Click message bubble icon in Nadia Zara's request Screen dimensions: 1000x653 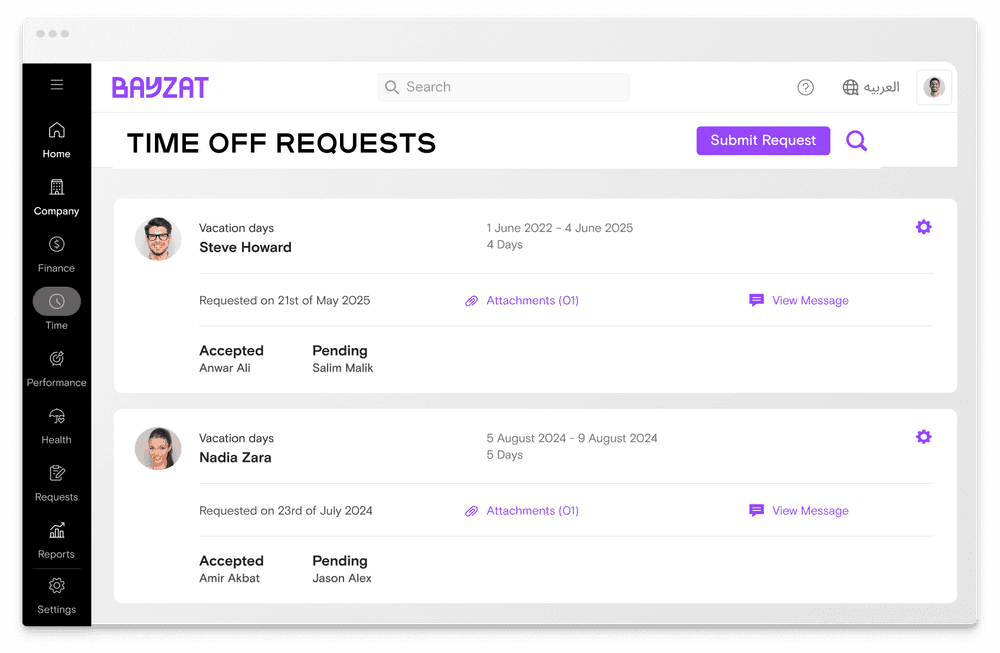pyautogui.click(x=756, y=510)
